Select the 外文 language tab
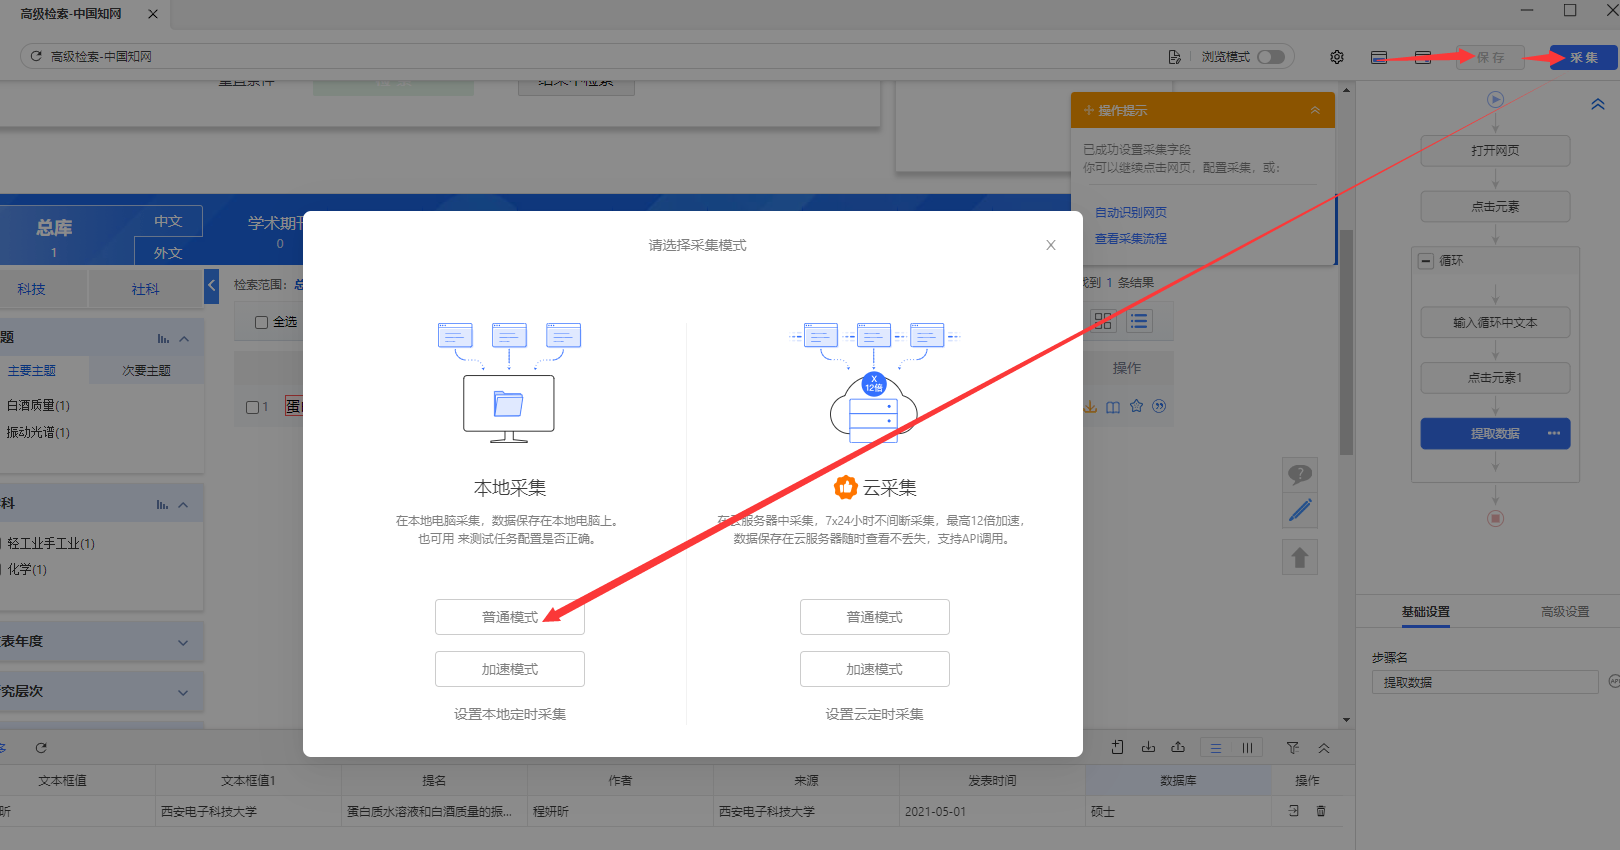The image size is (1620, 850). click(168, 252)
